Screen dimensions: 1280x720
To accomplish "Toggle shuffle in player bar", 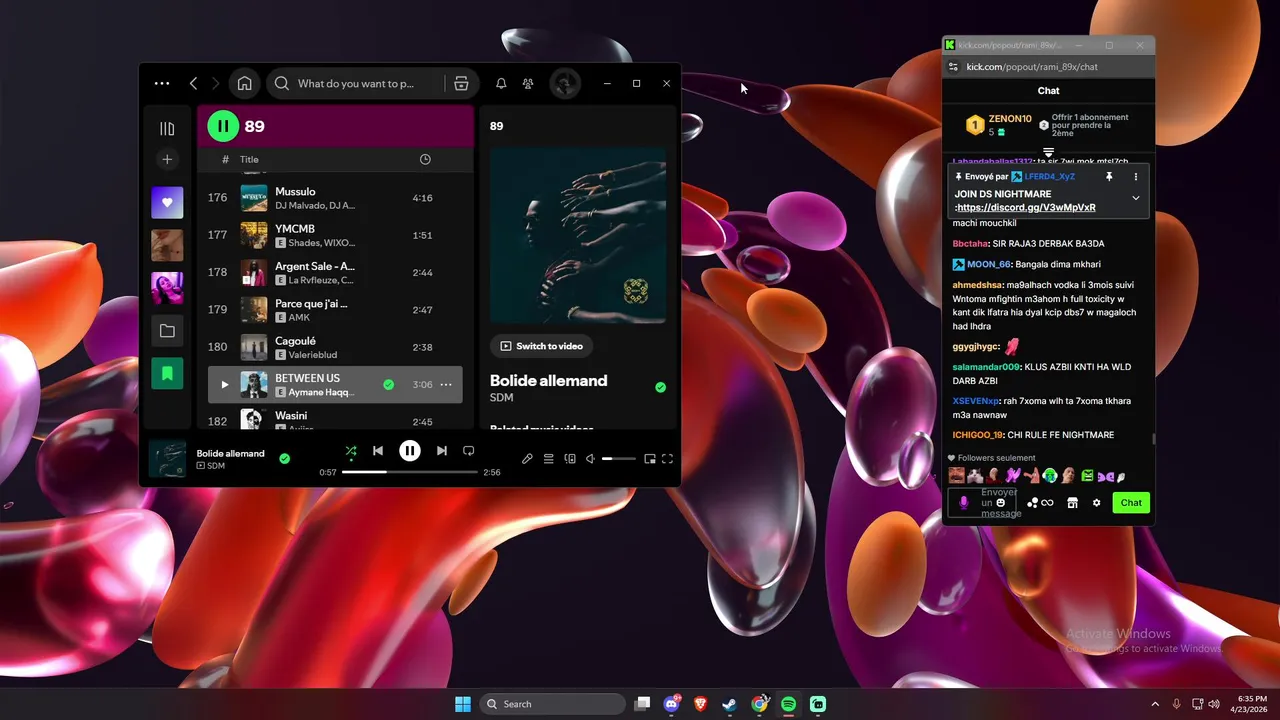I will pos(351,451).
